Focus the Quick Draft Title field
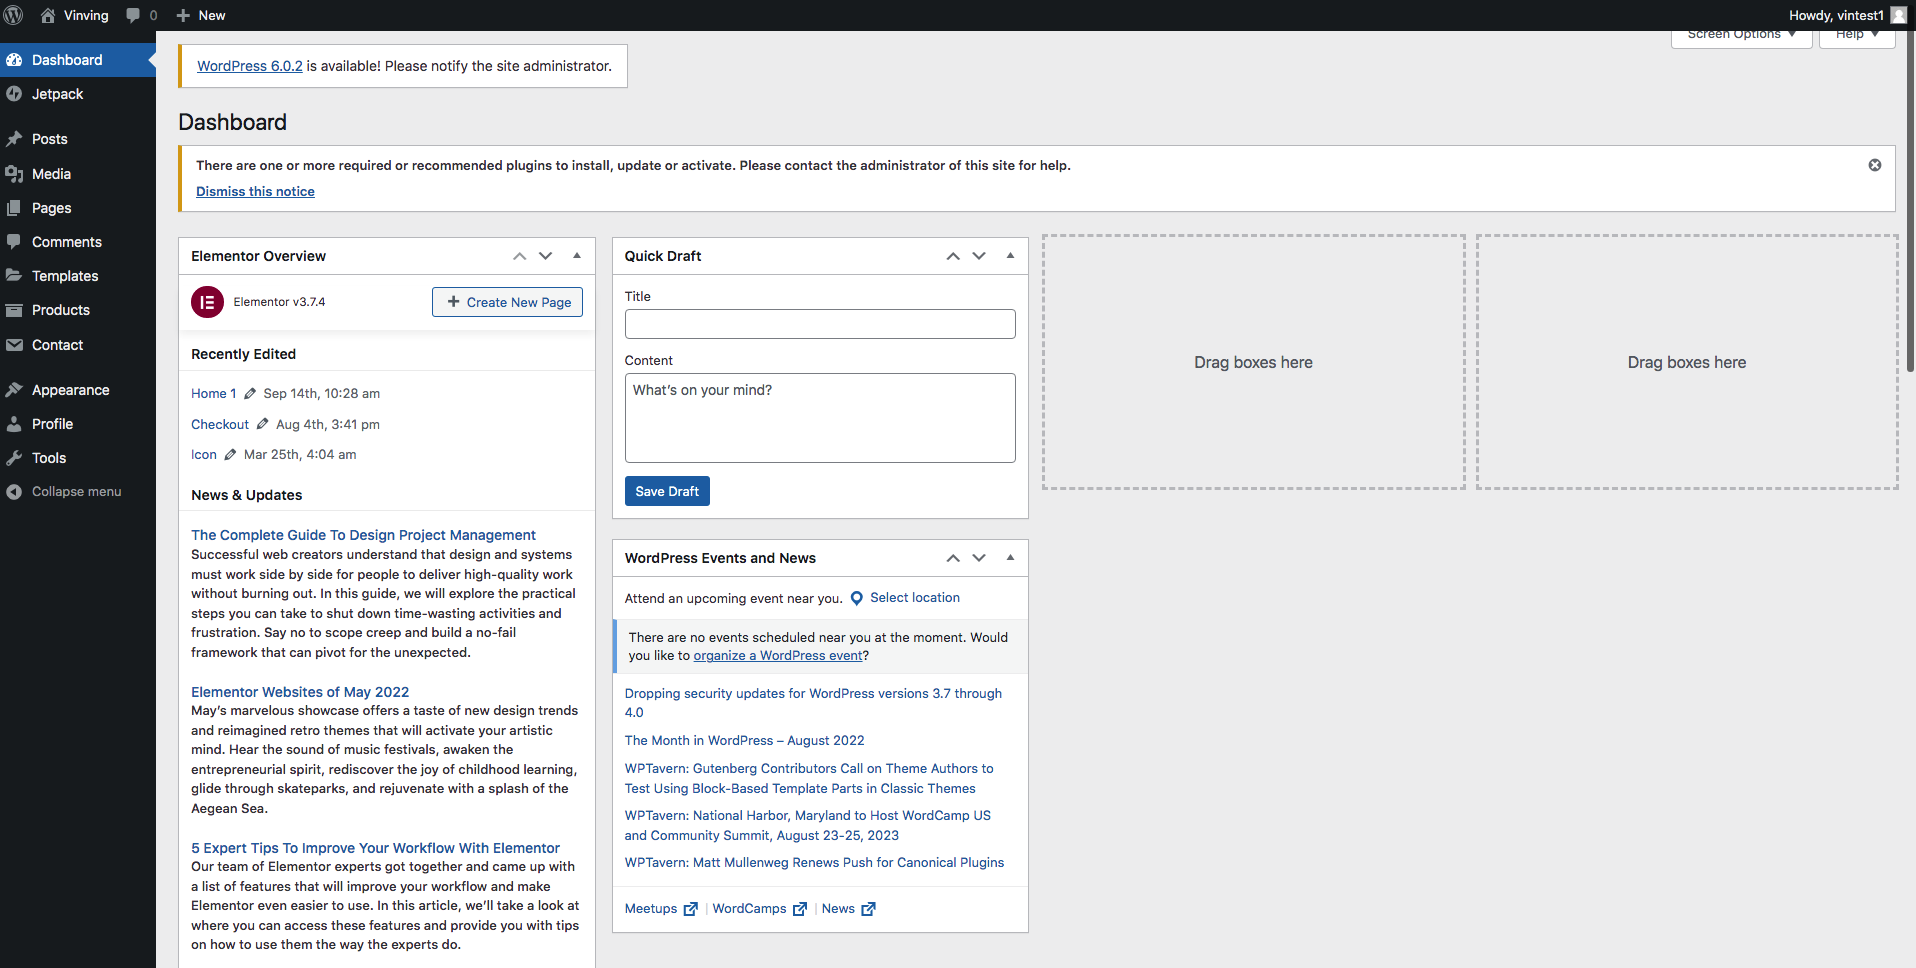The image size is (1916, 968). [820, 324]
